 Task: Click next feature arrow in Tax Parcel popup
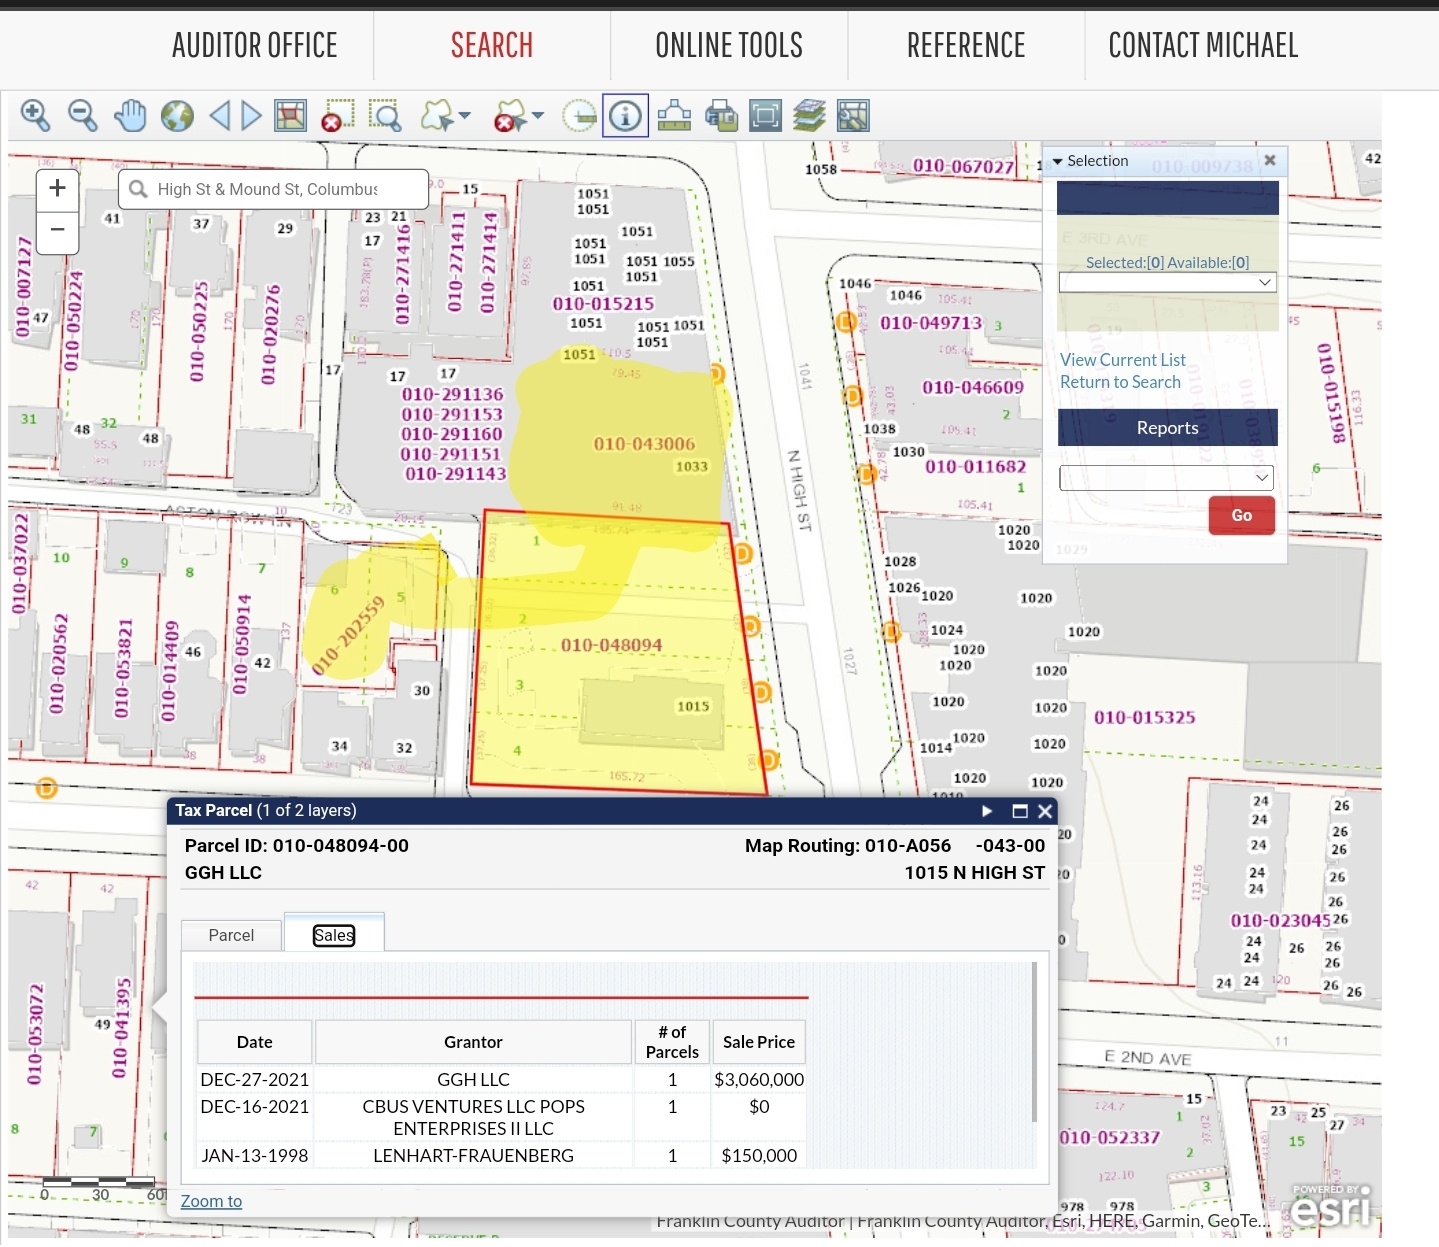[x=987, y=811]
